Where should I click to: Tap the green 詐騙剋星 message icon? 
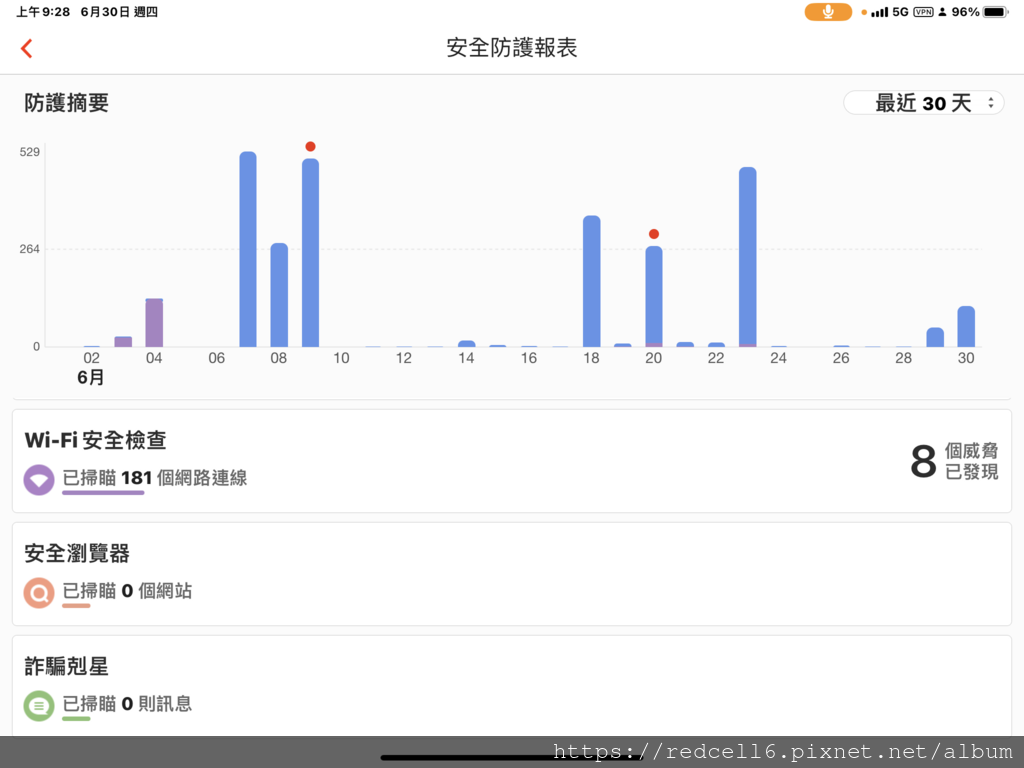pos(39,706)
